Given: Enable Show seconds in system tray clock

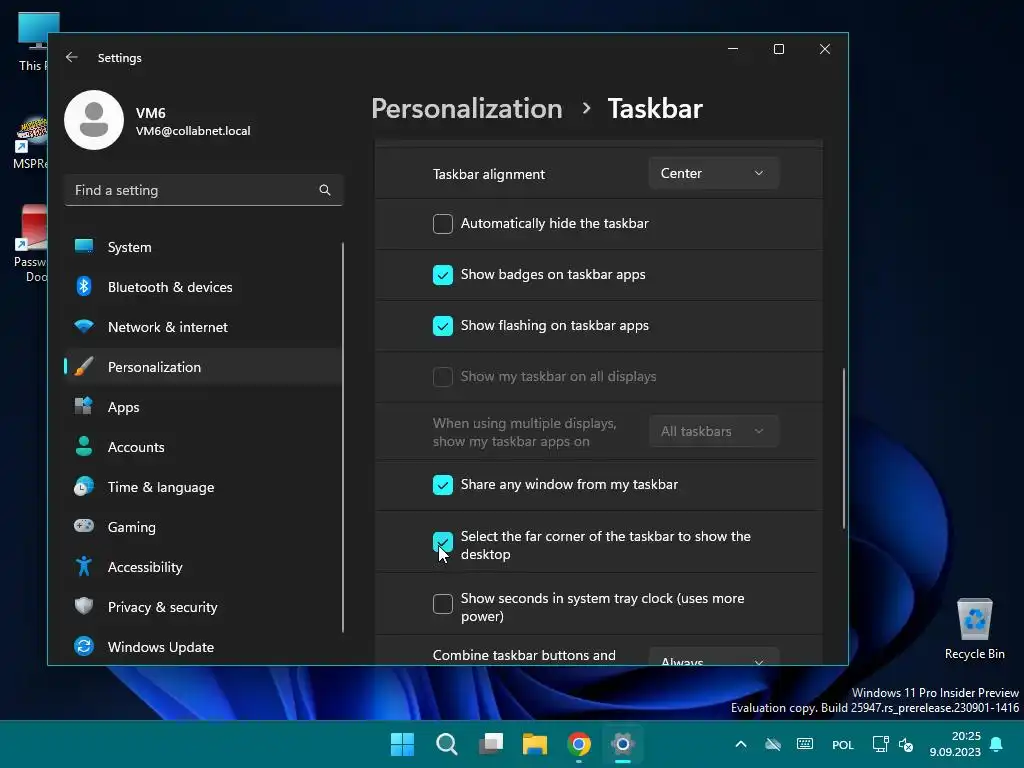Looking at the screenshot, I should (x=443, y=603).
